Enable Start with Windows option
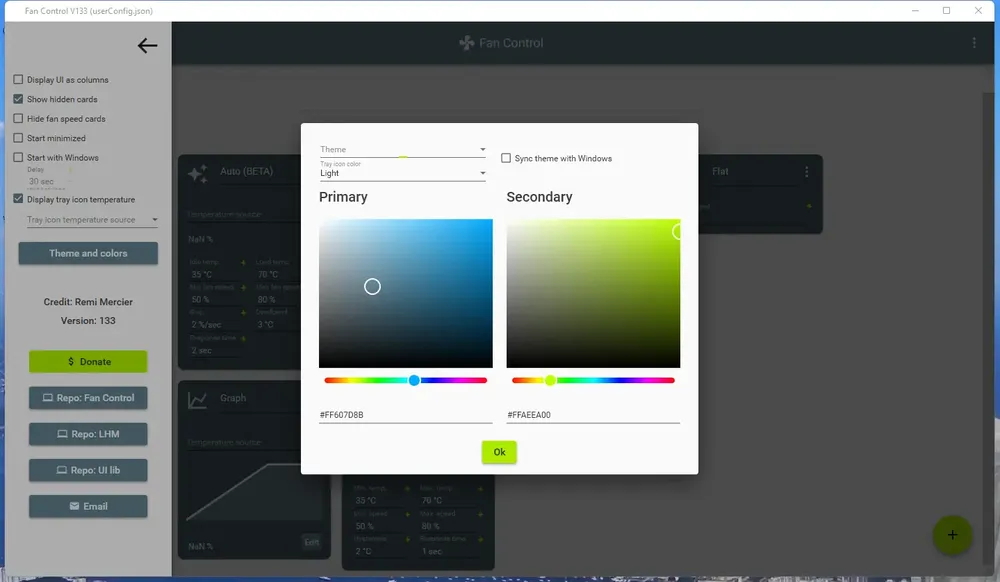This screenshot has width=1000, height=582. click(18, 157)
